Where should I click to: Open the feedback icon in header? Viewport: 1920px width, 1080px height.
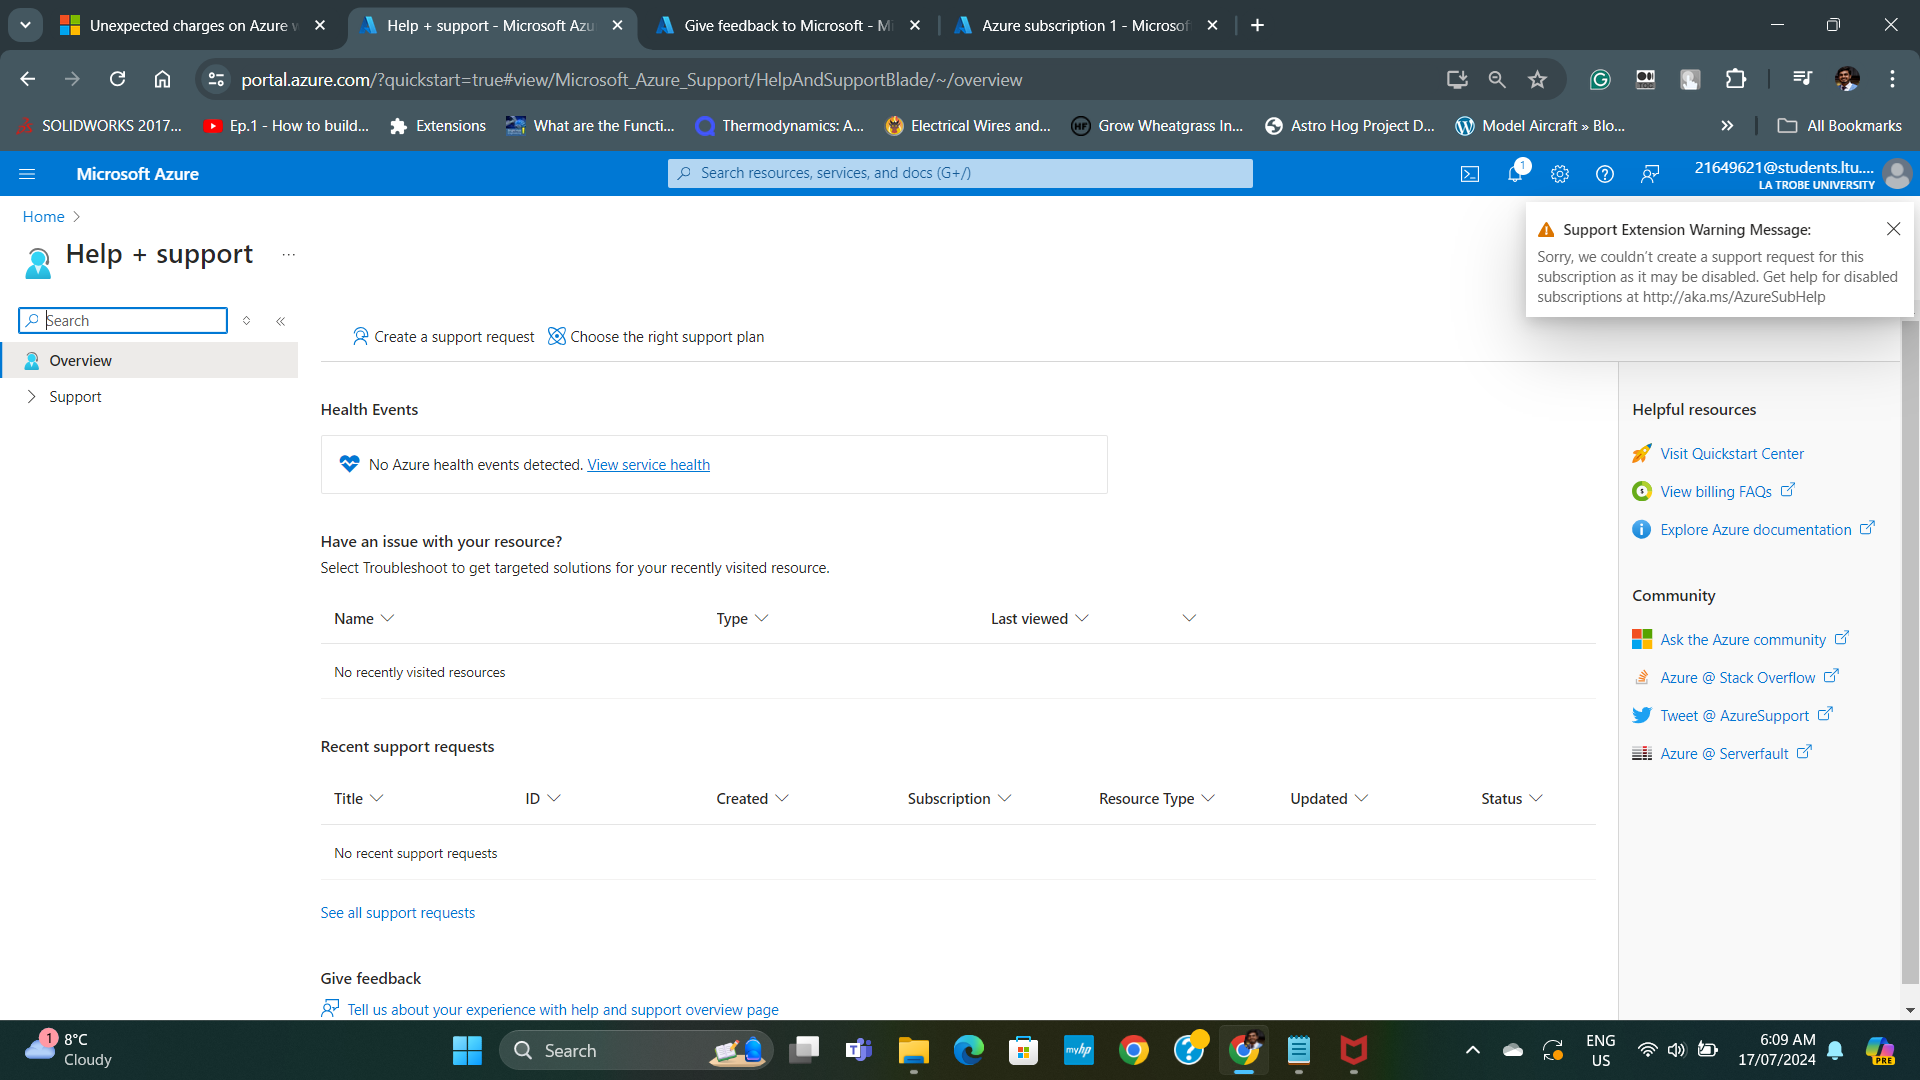pos(1649,174)
